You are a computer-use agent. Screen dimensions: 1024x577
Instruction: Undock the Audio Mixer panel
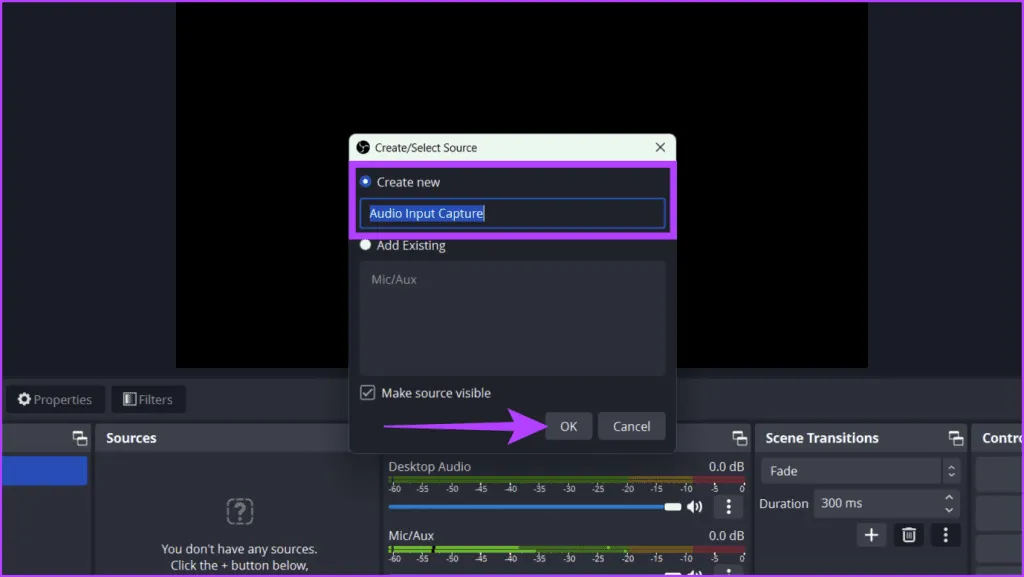(x=740, y=438)
